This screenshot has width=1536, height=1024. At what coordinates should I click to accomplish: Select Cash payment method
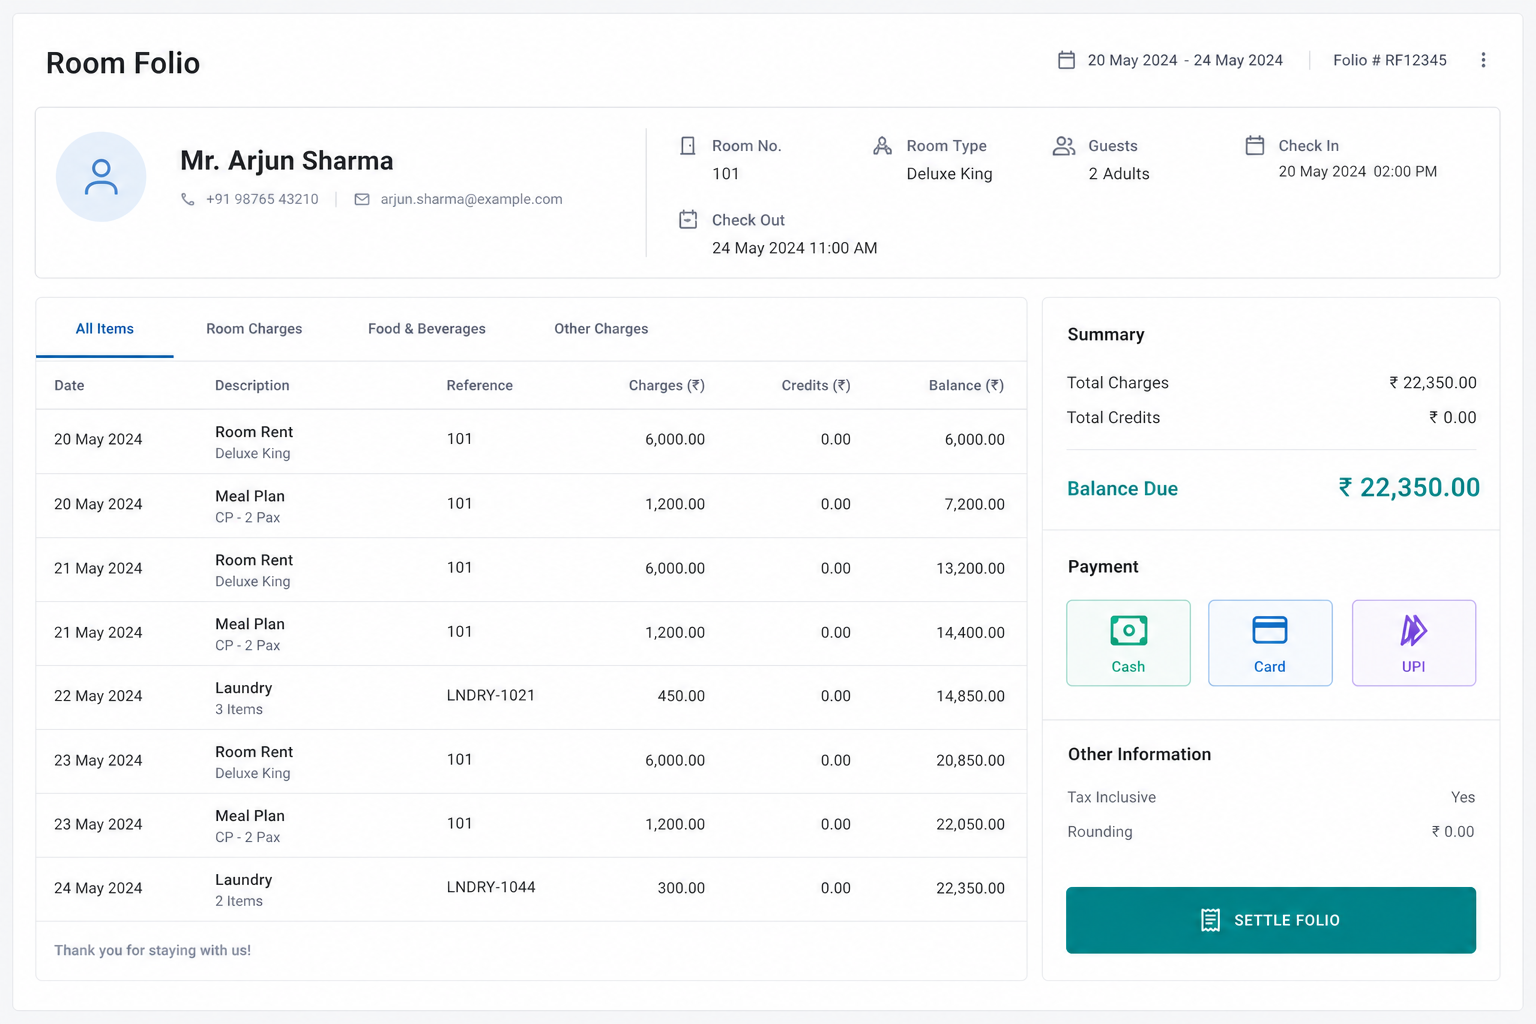pyautogui.click(x=1129, y=643)
